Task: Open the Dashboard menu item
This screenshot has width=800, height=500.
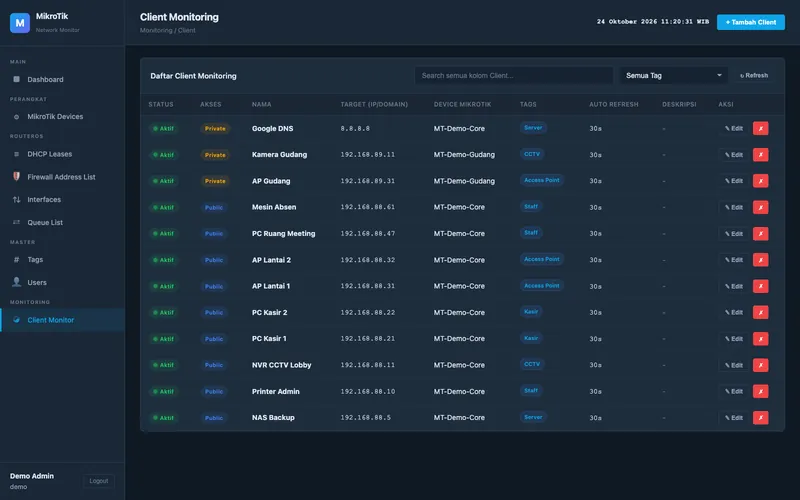Action: [x=62, y=79]
